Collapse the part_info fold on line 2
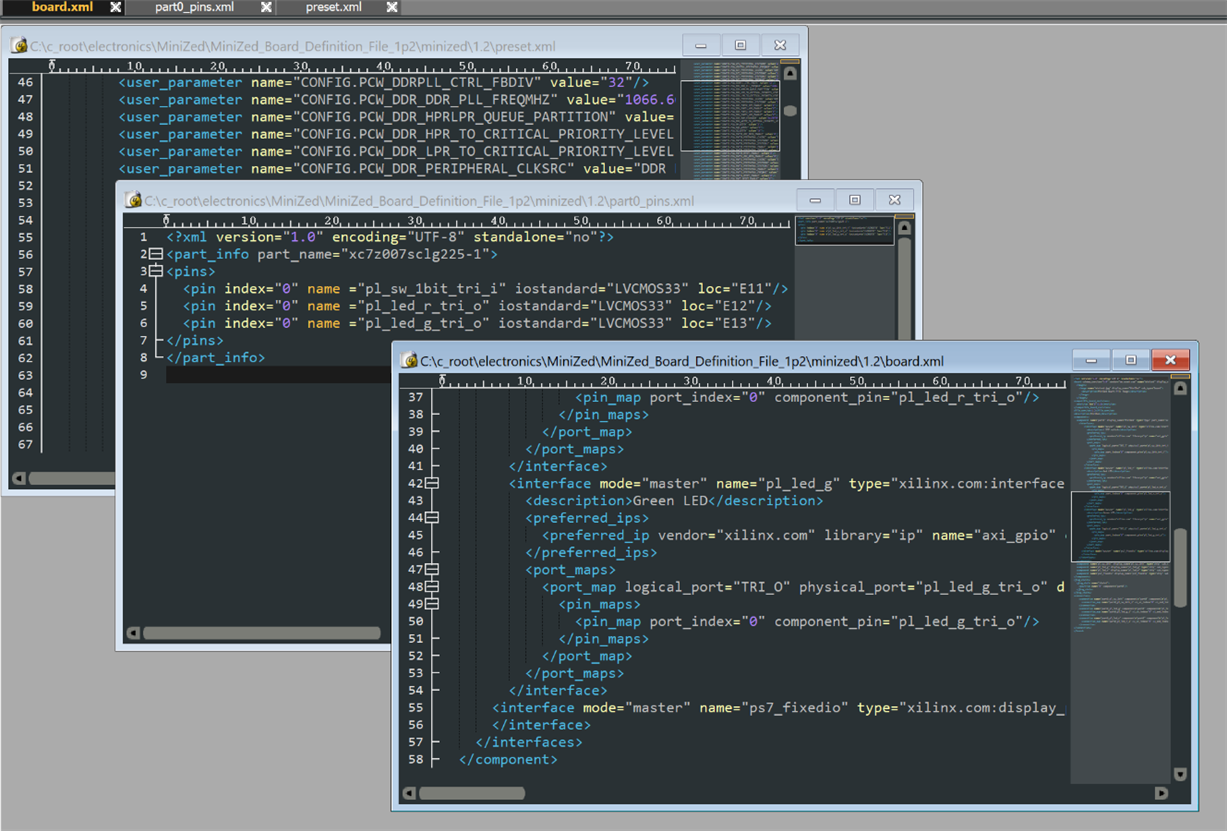The width and height of the screenshot is (1227, 831). tap(156, 255)
